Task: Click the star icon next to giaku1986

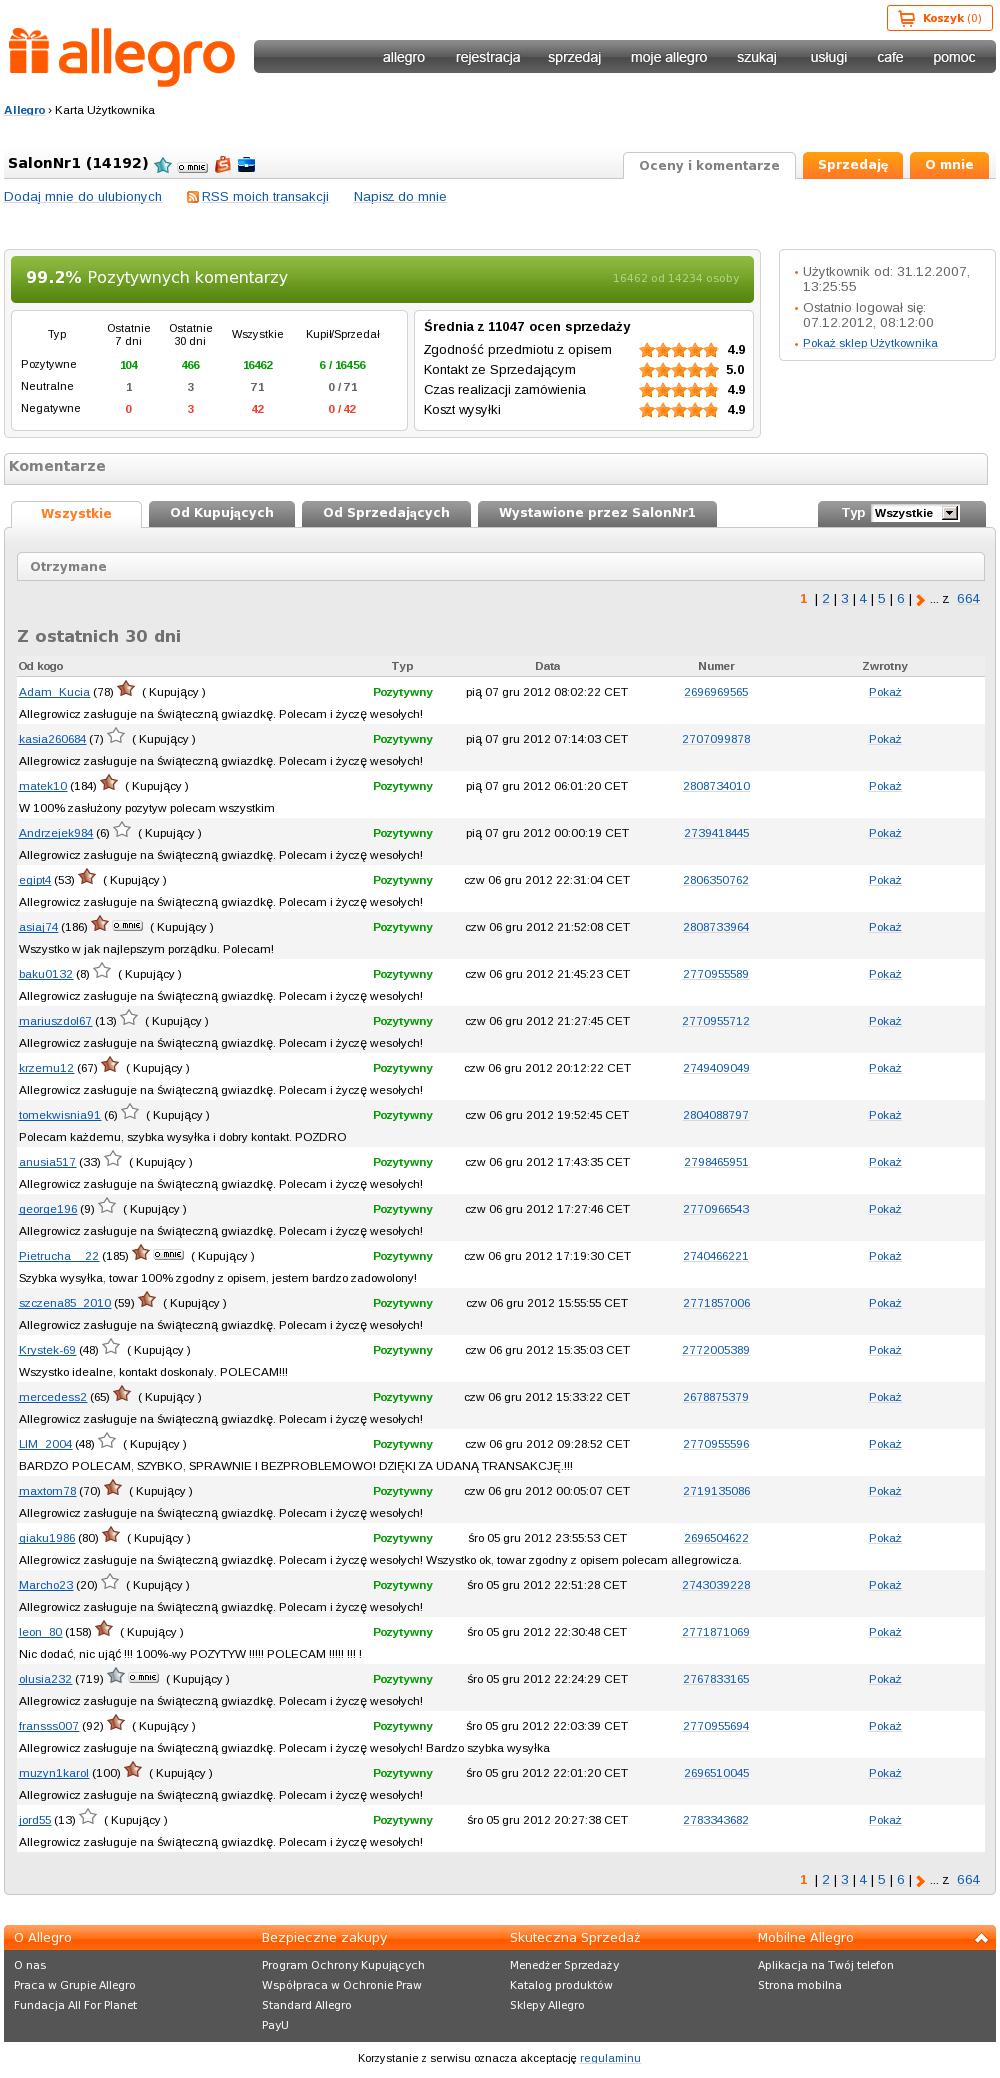Action: pos(111,1535)
